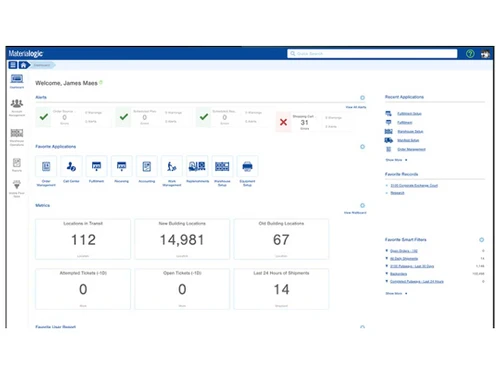This screenshot has height=375, width=500.
Task: Click the Order Source alert green checkmark
Action: point(44,117)
